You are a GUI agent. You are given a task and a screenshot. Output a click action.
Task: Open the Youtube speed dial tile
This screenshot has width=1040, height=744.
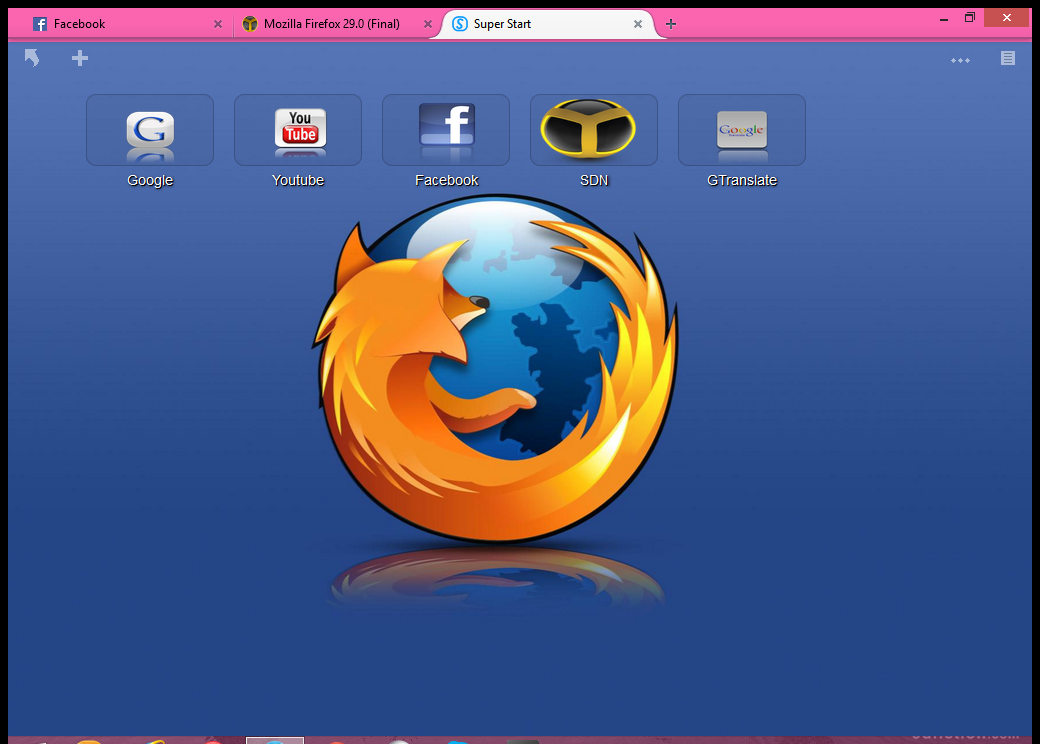tap(298, 131)
